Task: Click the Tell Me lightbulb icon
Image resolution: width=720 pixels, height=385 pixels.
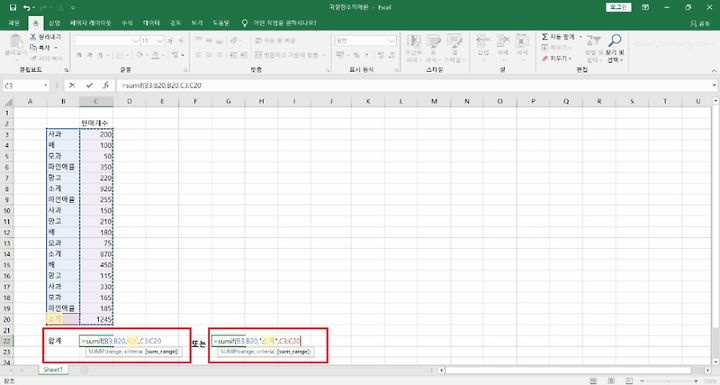Action: 245,23
